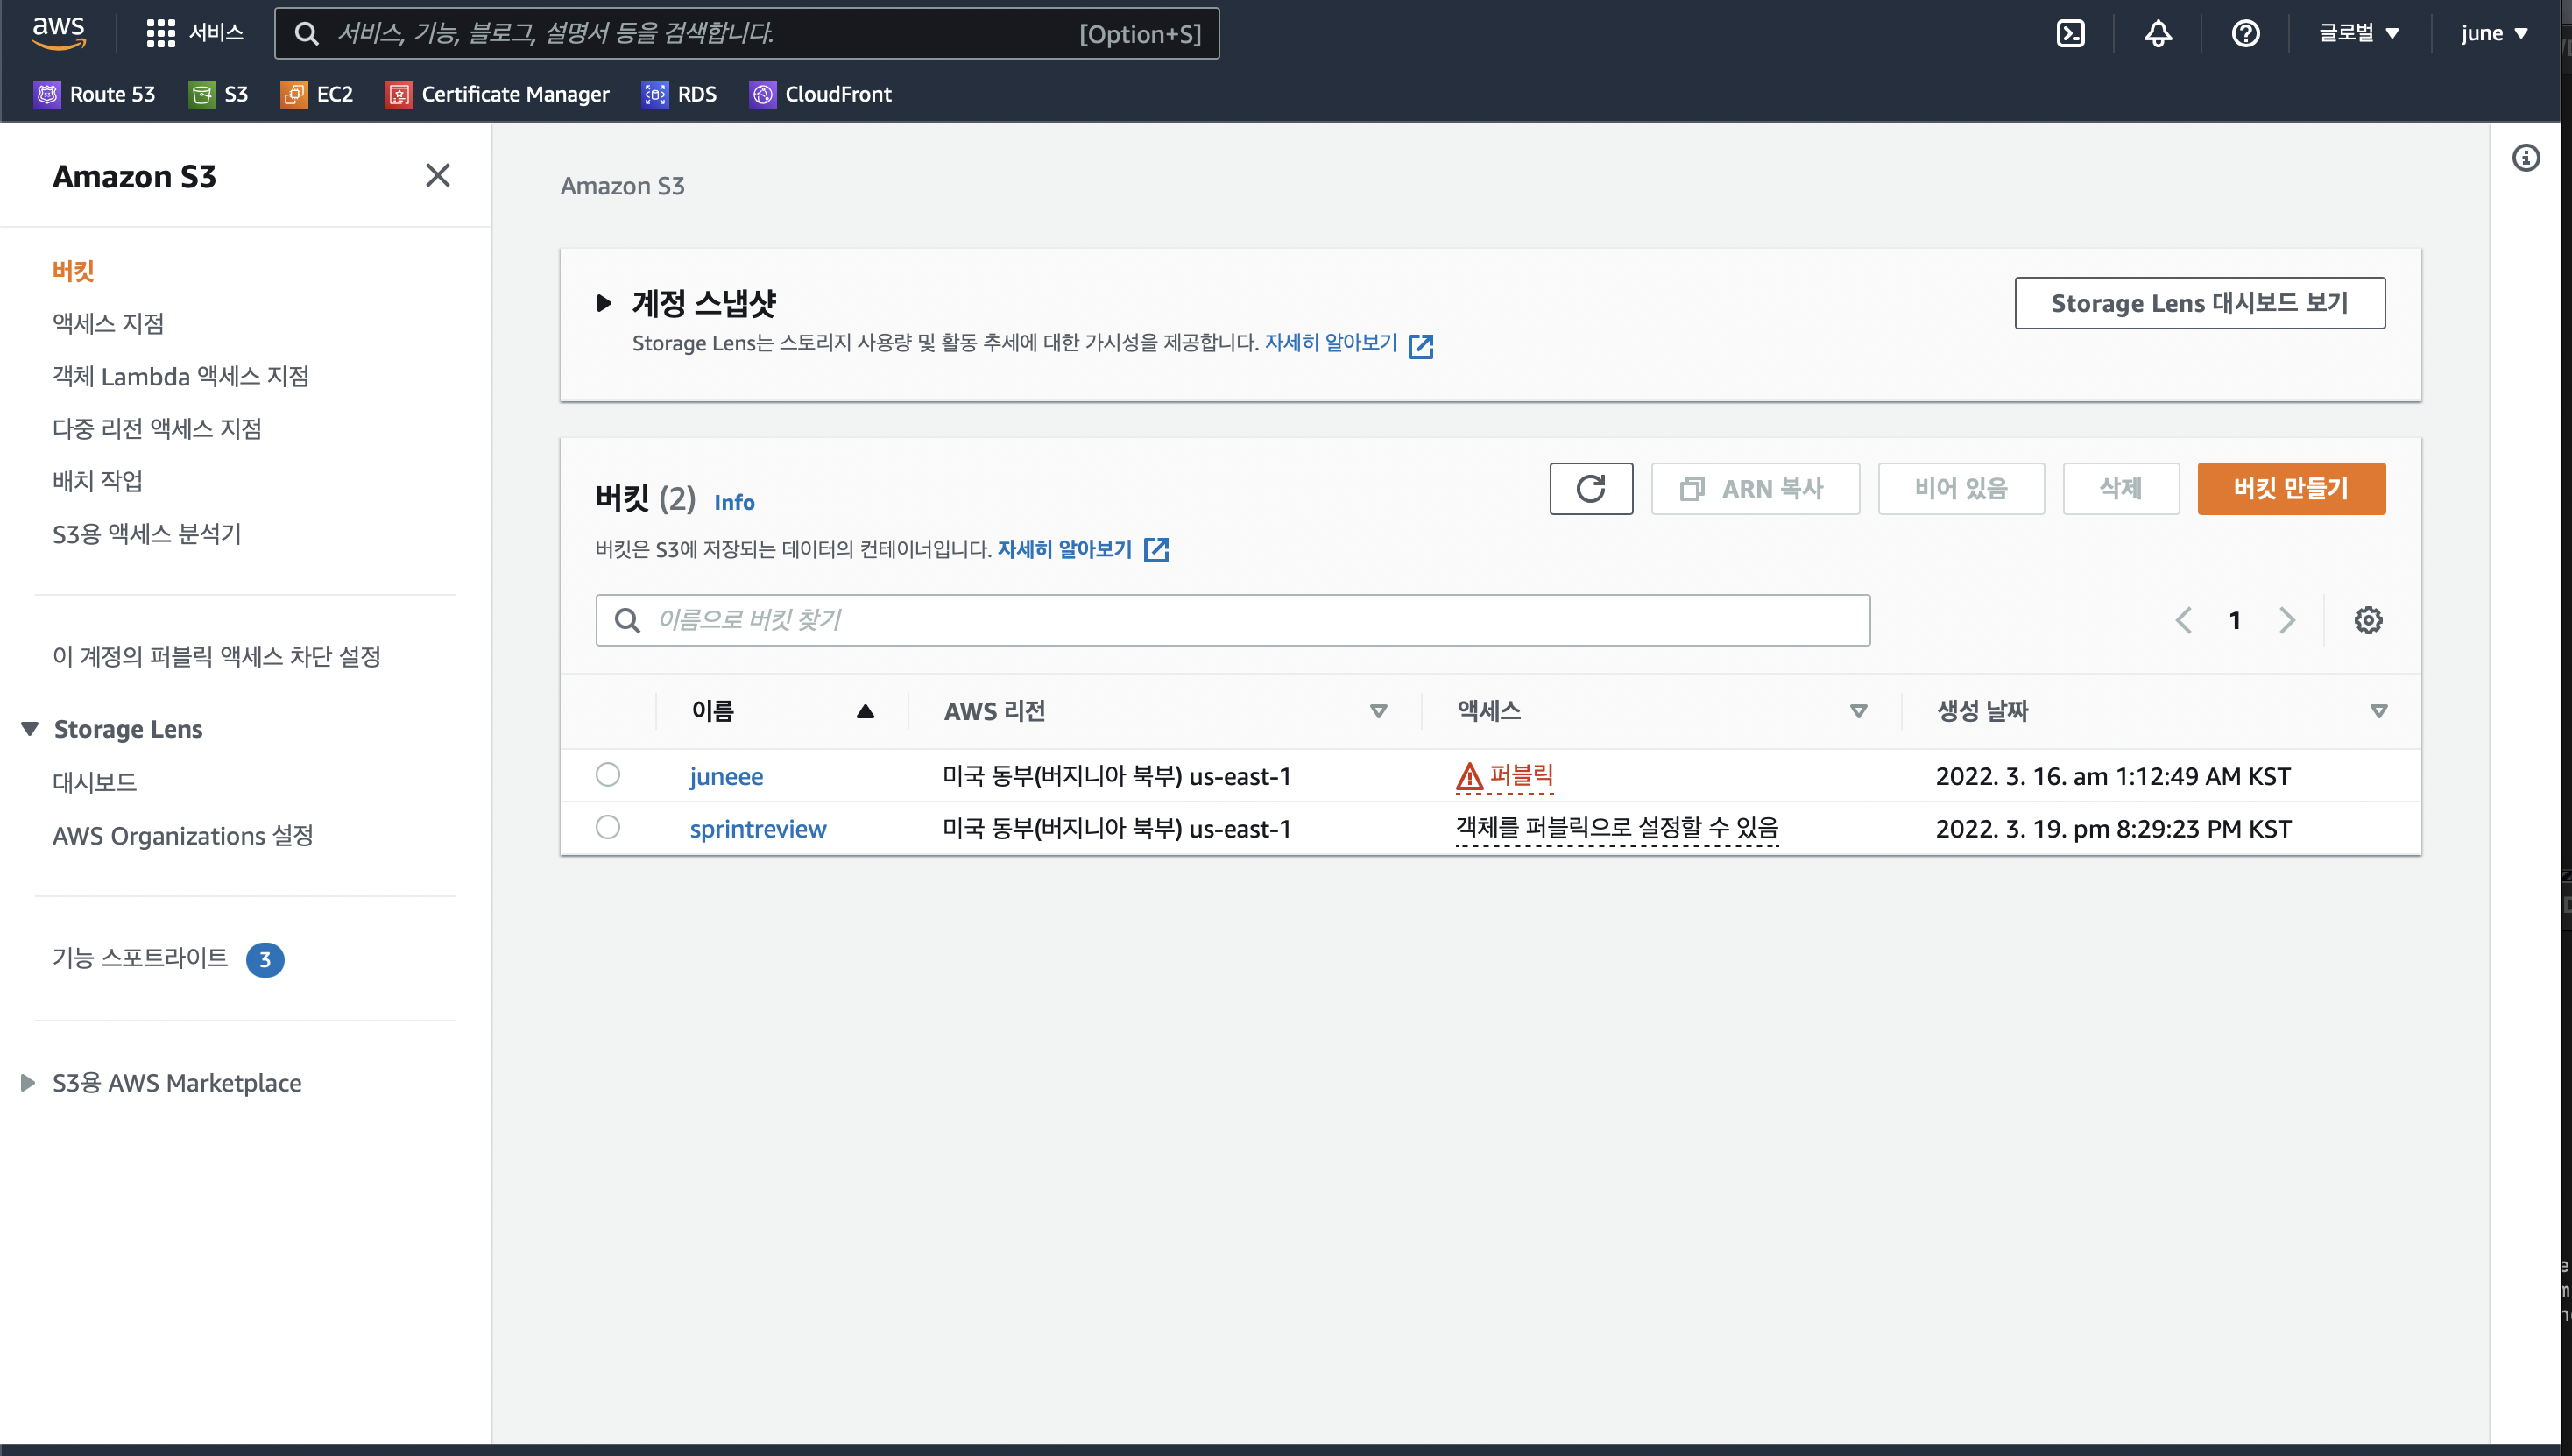The height and width of the screenshot is (1456, 2572).
Task: Expand S3용 AWS Marketplace sidebar group
Action: tap(28, 1082)
